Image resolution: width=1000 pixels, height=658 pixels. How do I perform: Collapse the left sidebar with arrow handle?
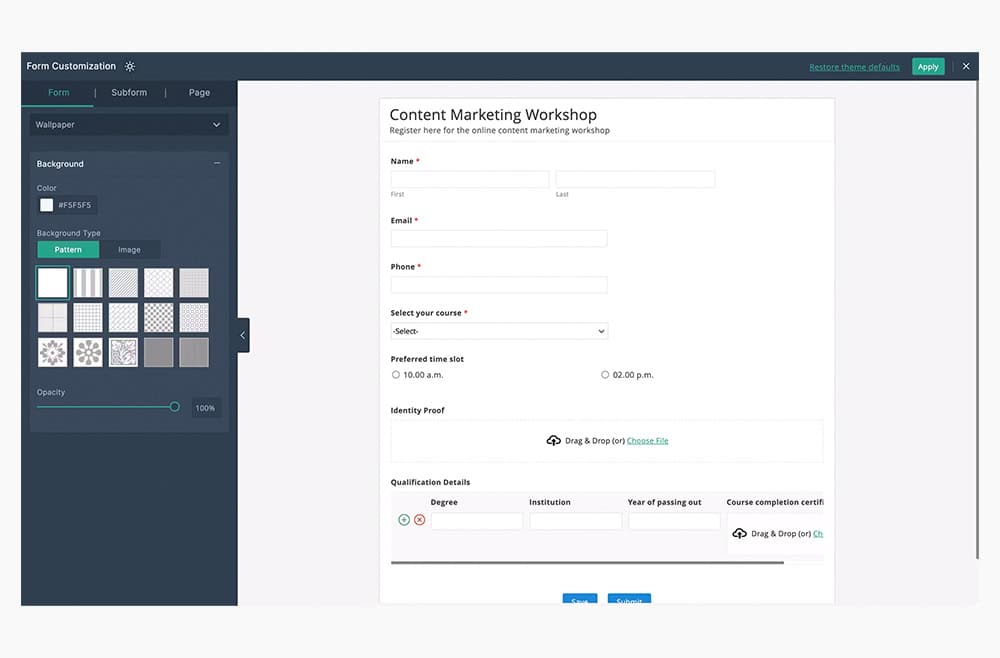(x=243, y=335)
